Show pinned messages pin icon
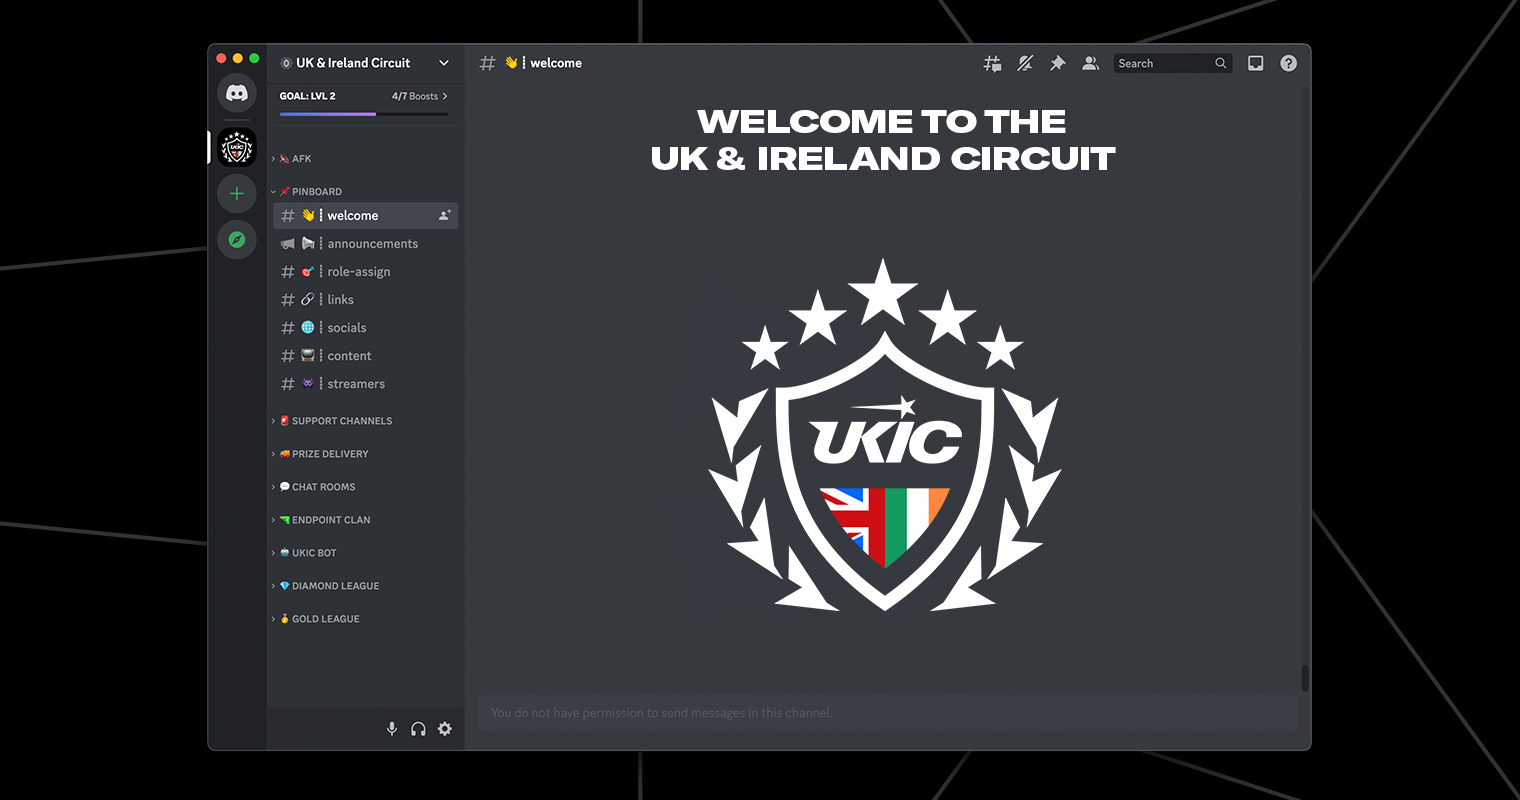The width and height of the screenshot is (1520, 800). click(x=1058, y=63)
